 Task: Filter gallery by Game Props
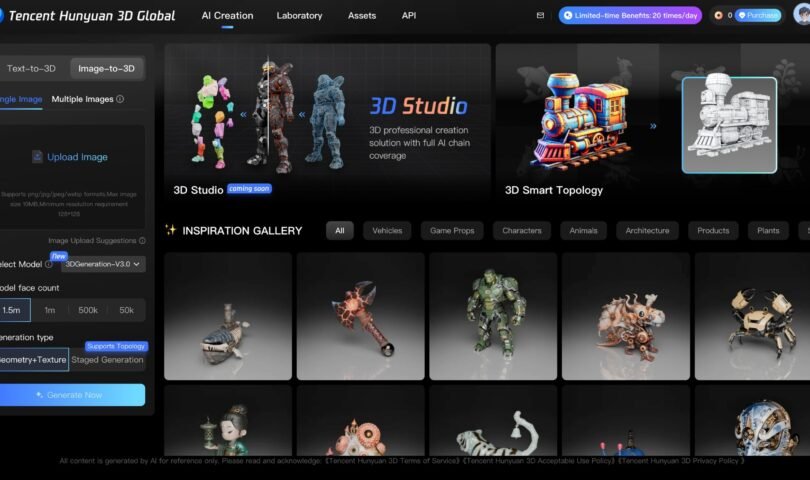[x=452, y=231]
